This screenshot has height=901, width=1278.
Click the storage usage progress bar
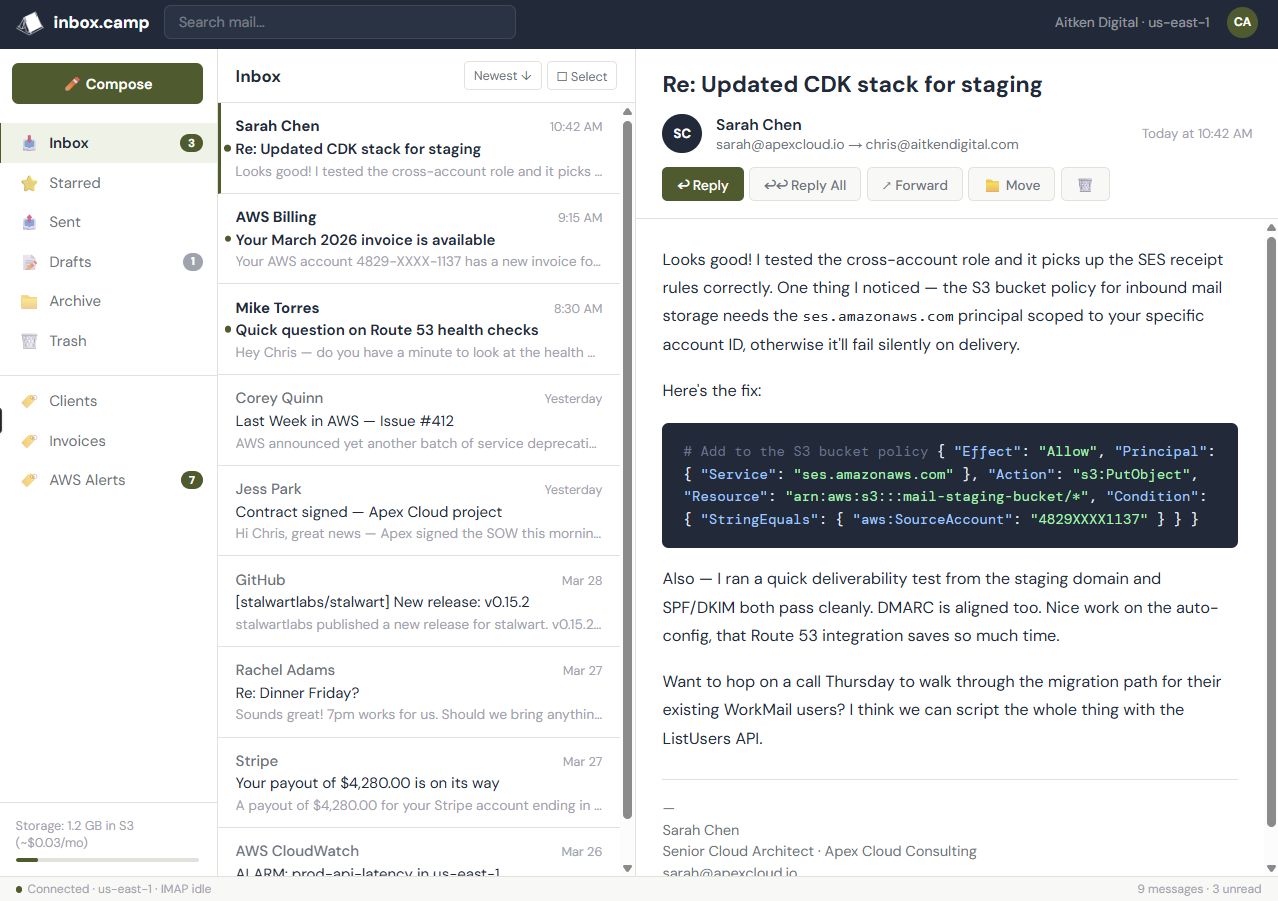click(108, 859)
